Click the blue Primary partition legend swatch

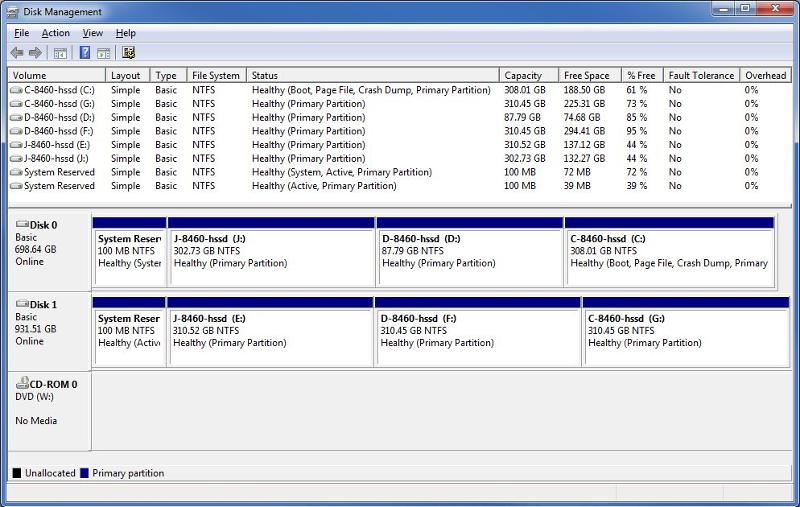(84, 473)
